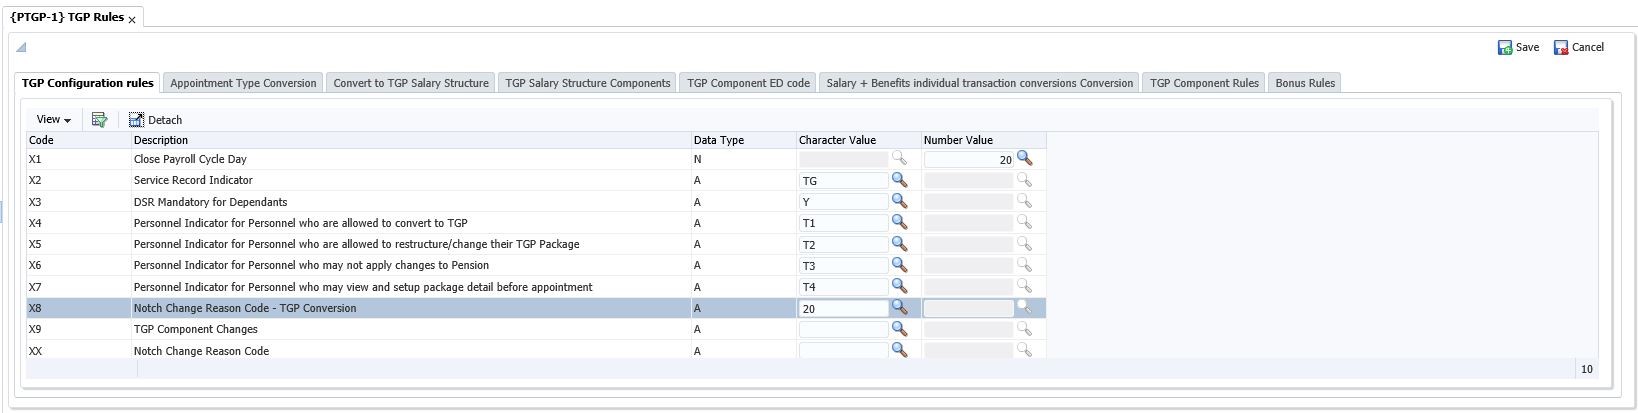Open the Convert to TGP Salary Structure tab
This screenshot has width=1638, height=413.
411,83
